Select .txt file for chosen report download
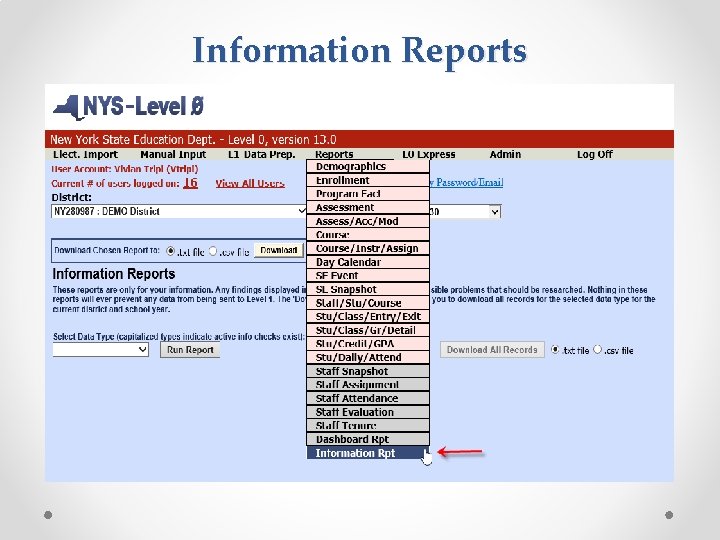720x540 pixels. [x=170, y=251]
